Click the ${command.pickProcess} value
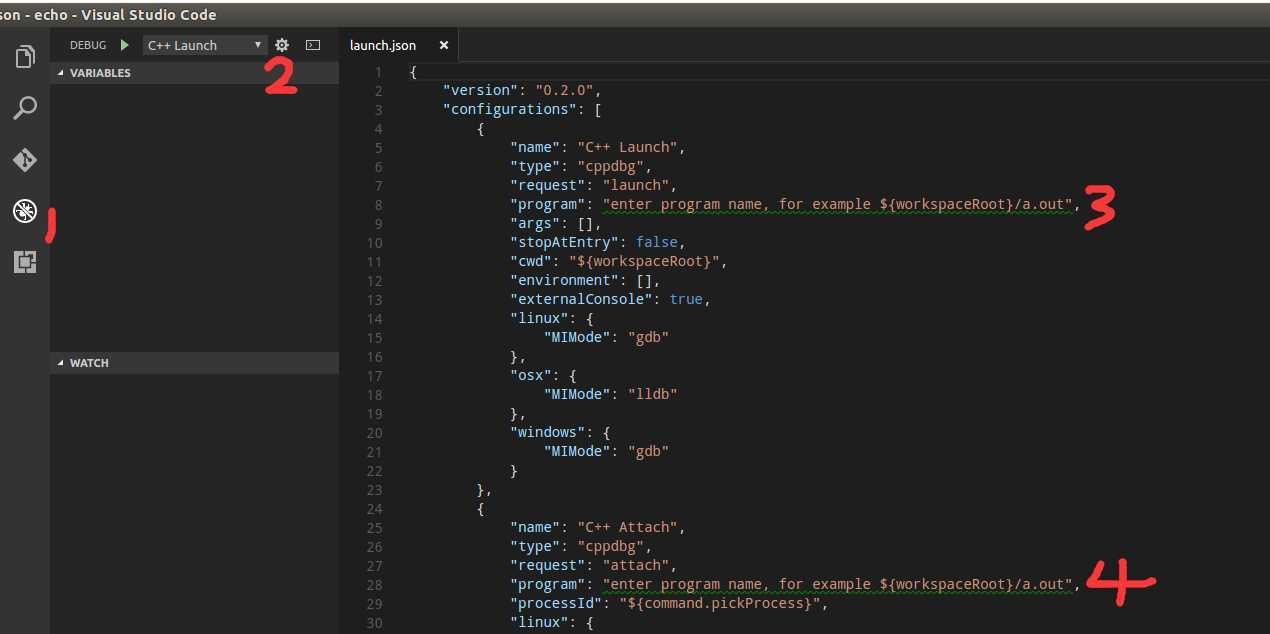Screen dimensions: 1270x634 coord(719,603)
